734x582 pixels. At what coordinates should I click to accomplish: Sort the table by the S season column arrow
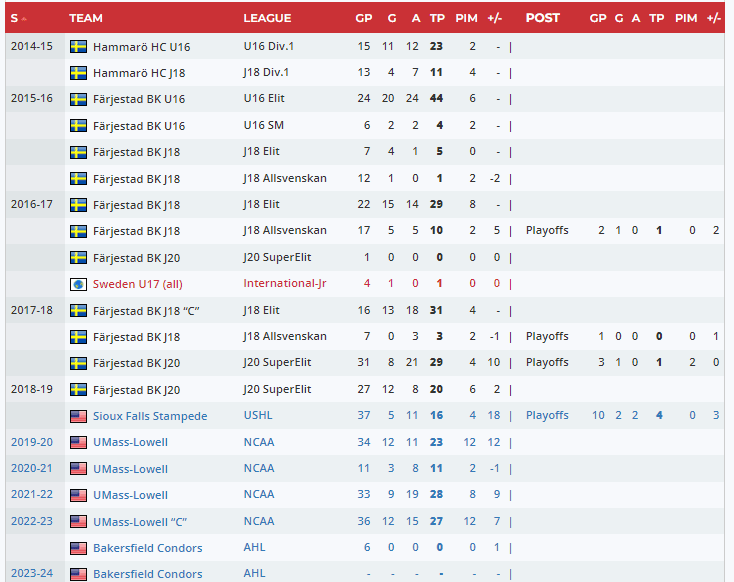pos(23,19)
